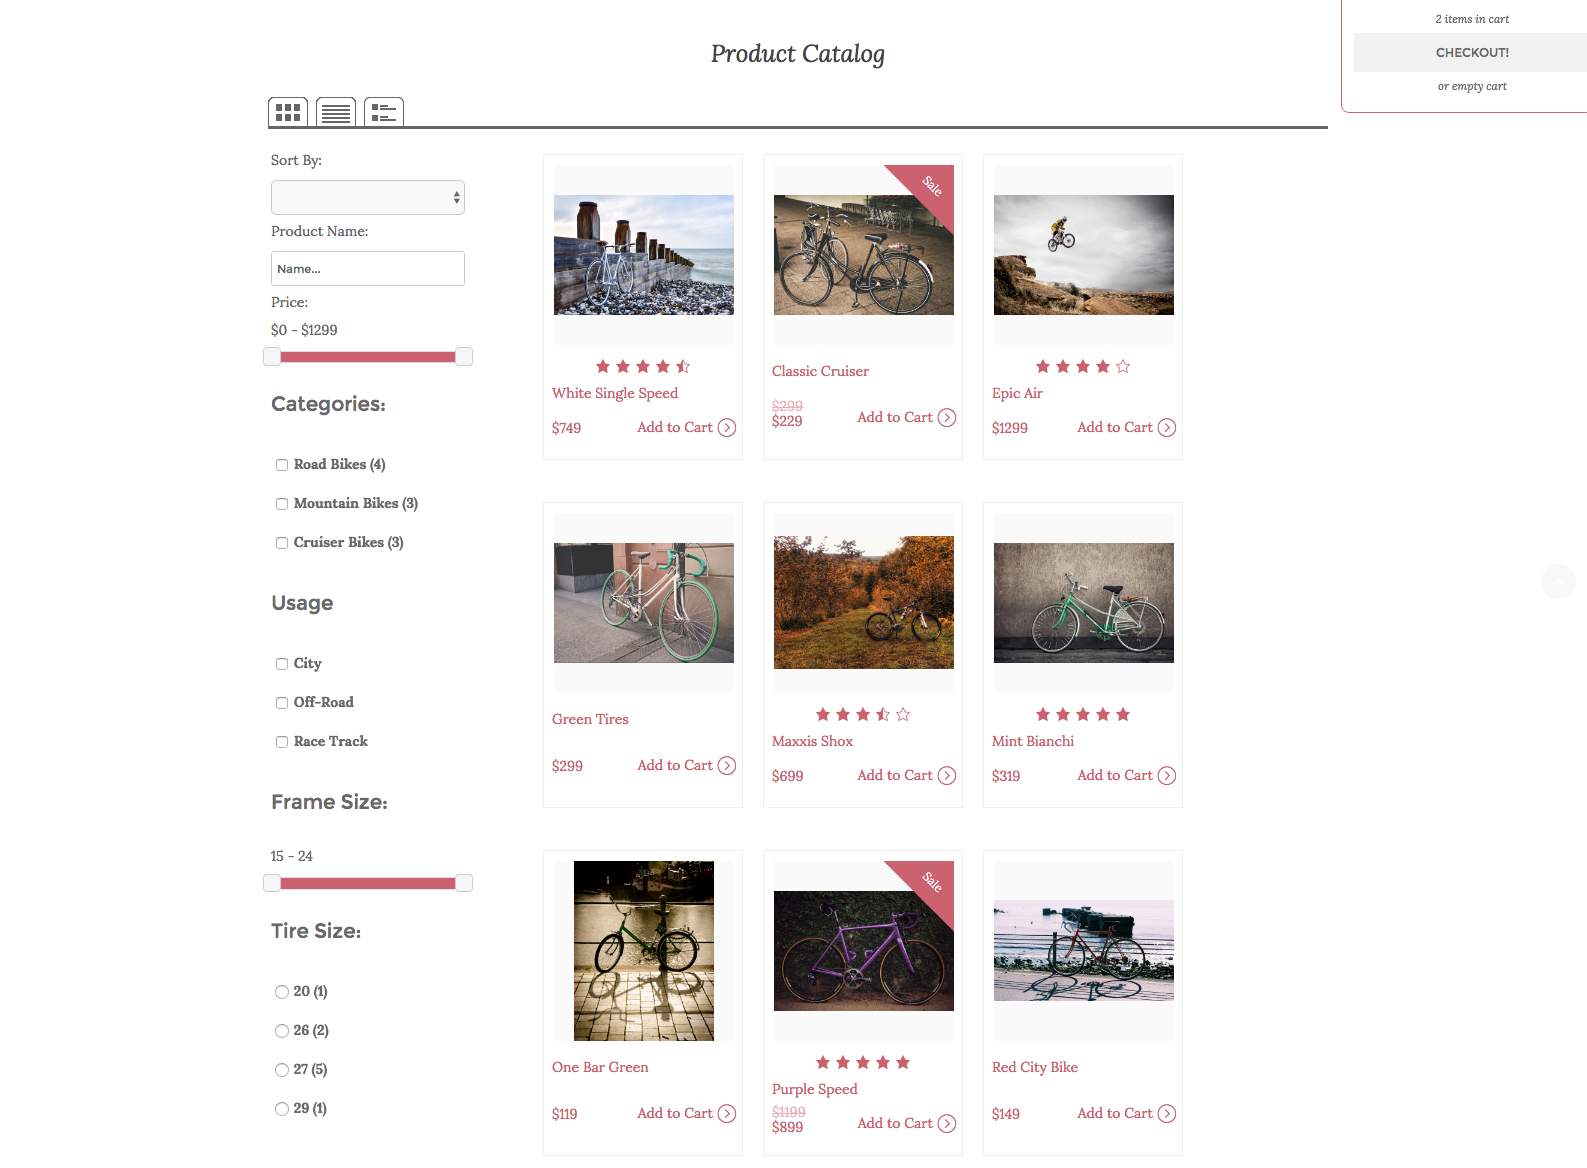Enable the Road Bikes category filter
The height and width of the screenshot is (1168, 1587).
click(282, 465)
